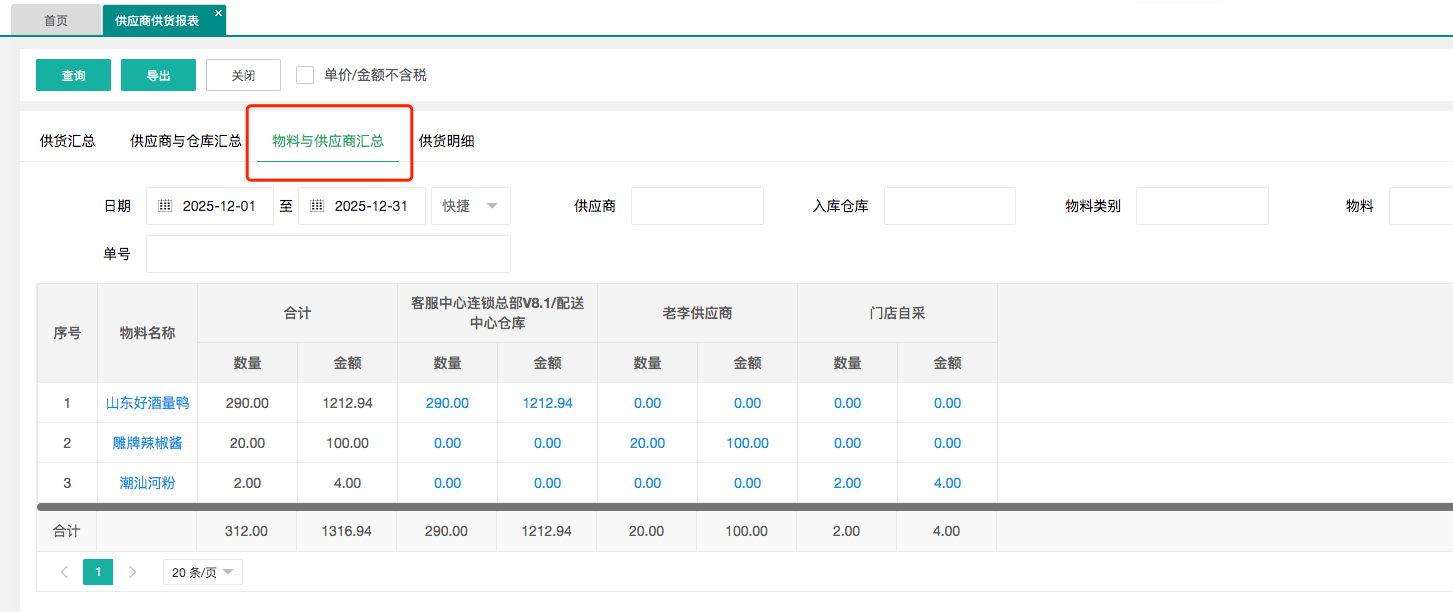Click the 单号 input field
The image size is (1453, 612).
click(x=328, y=254)
